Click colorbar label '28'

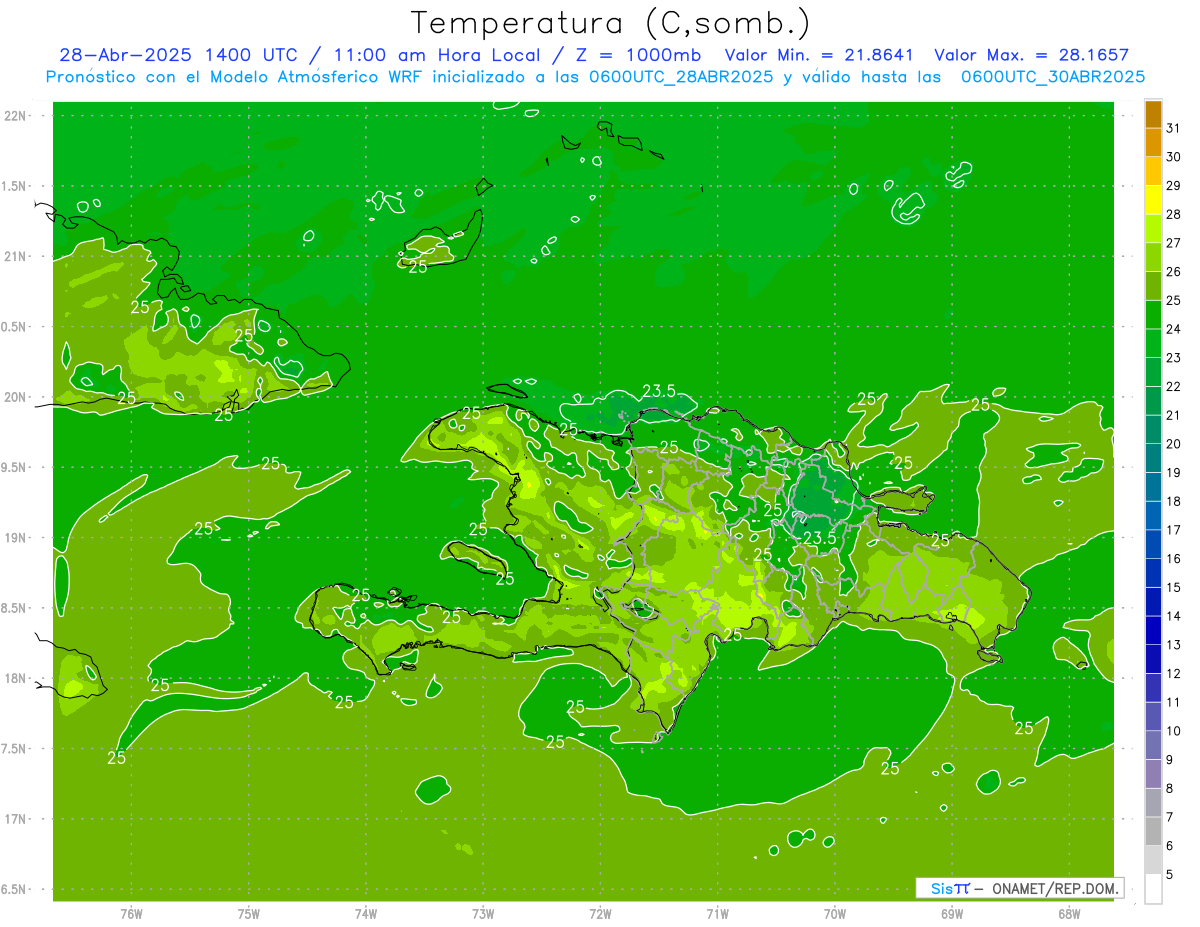(1174, 214)
